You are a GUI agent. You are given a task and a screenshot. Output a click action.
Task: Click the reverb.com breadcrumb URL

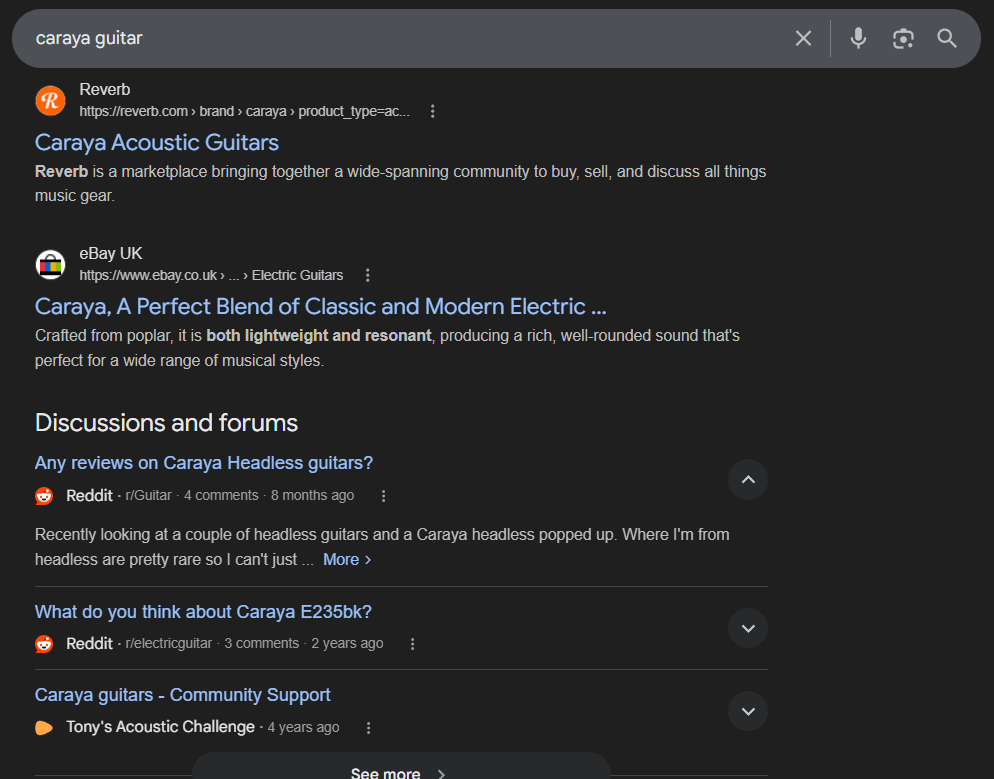tap(244, 112)
